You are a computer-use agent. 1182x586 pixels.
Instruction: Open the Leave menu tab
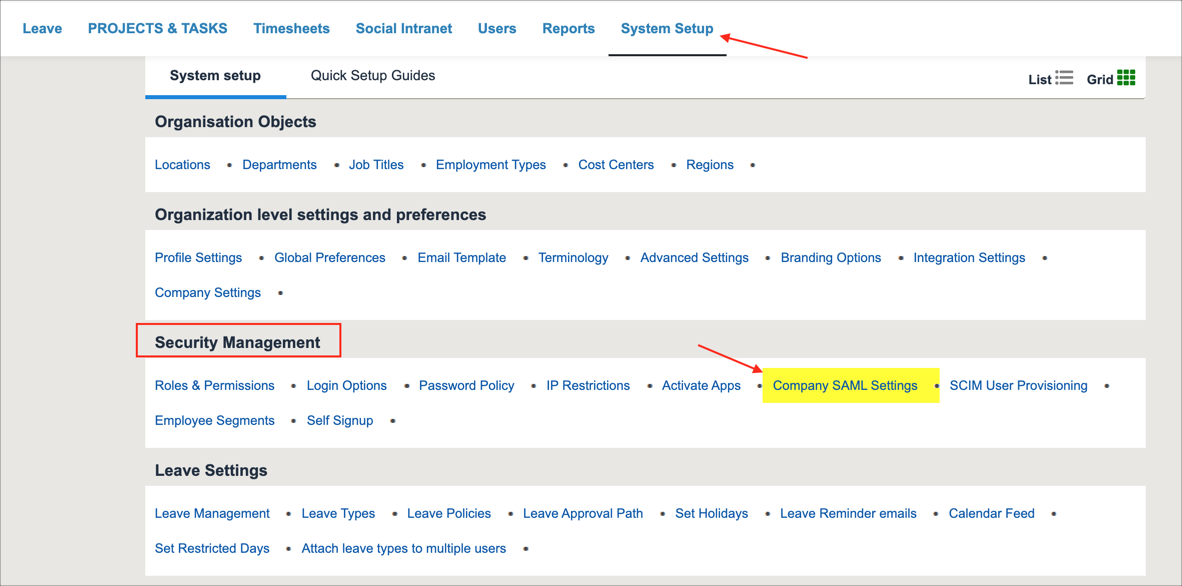point(42,28)
